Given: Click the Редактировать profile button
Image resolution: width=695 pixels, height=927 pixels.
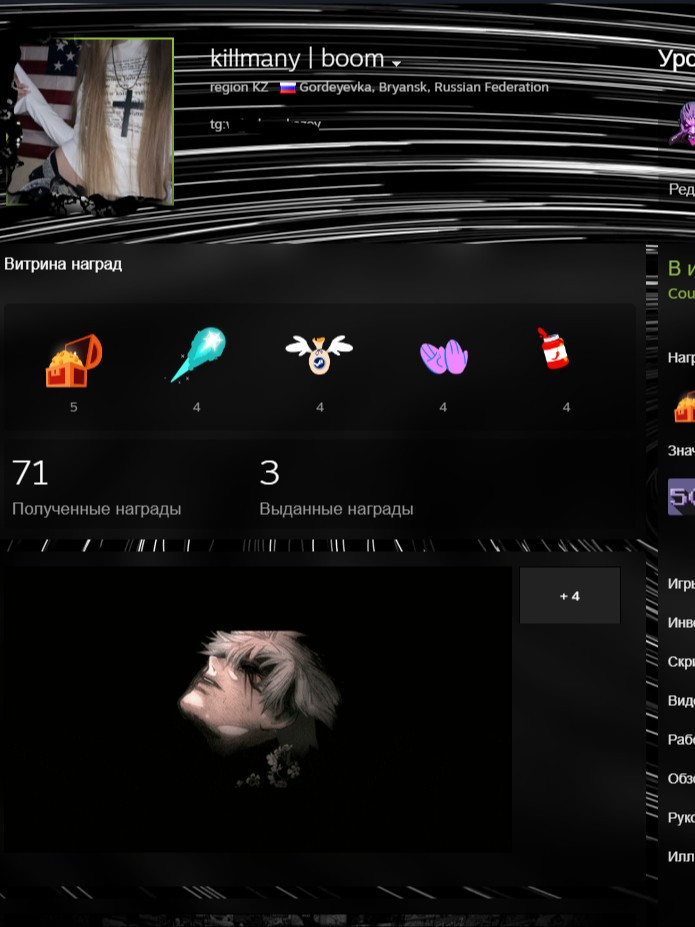Looking at the screenshot, I should [682, 189].
